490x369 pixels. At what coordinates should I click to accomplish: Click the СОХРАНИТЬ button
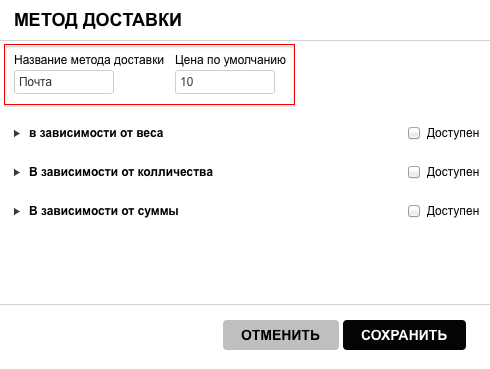click(x=404, y=335)
